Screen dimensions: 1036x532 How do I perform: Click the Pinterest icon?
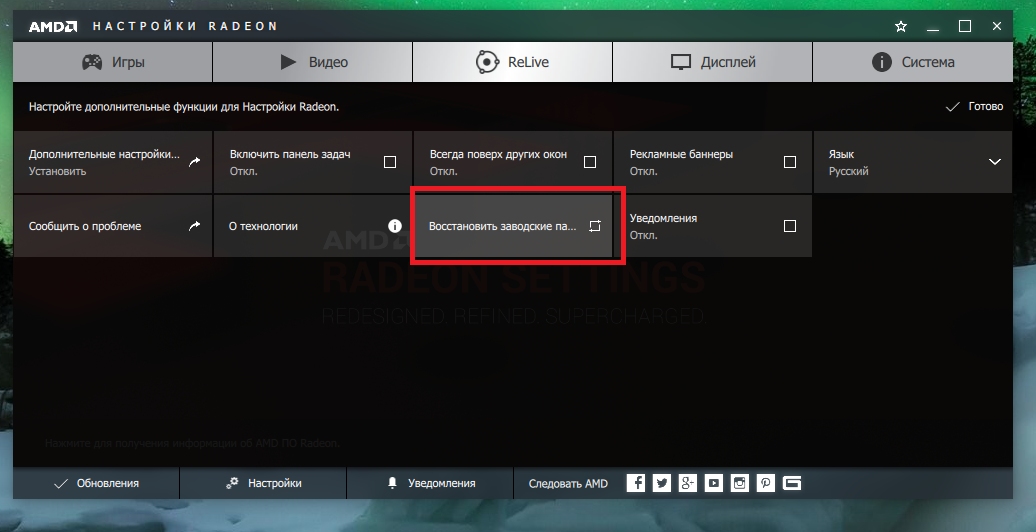click(x=765, y=483)
